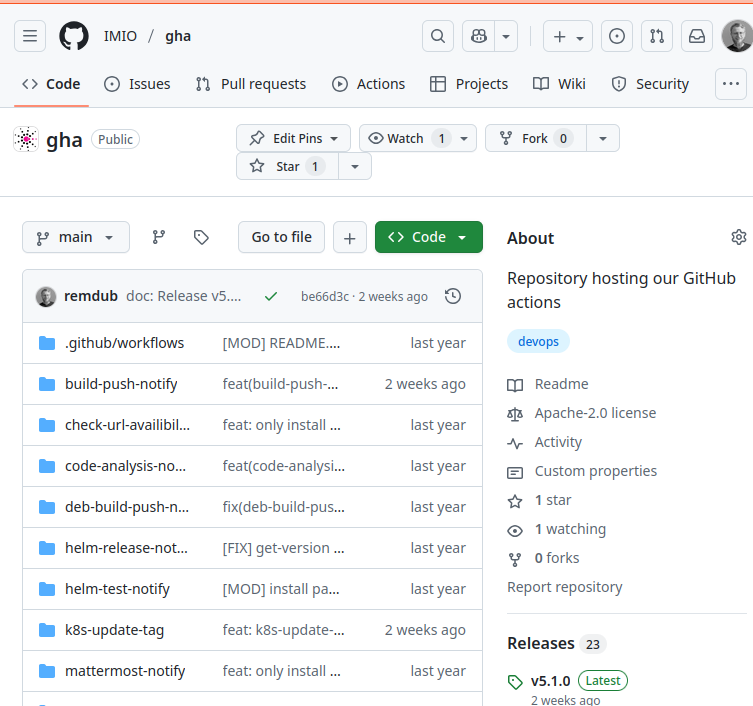Click the GitHub logo home icon

pyautogui.click(x=74, y=36)
